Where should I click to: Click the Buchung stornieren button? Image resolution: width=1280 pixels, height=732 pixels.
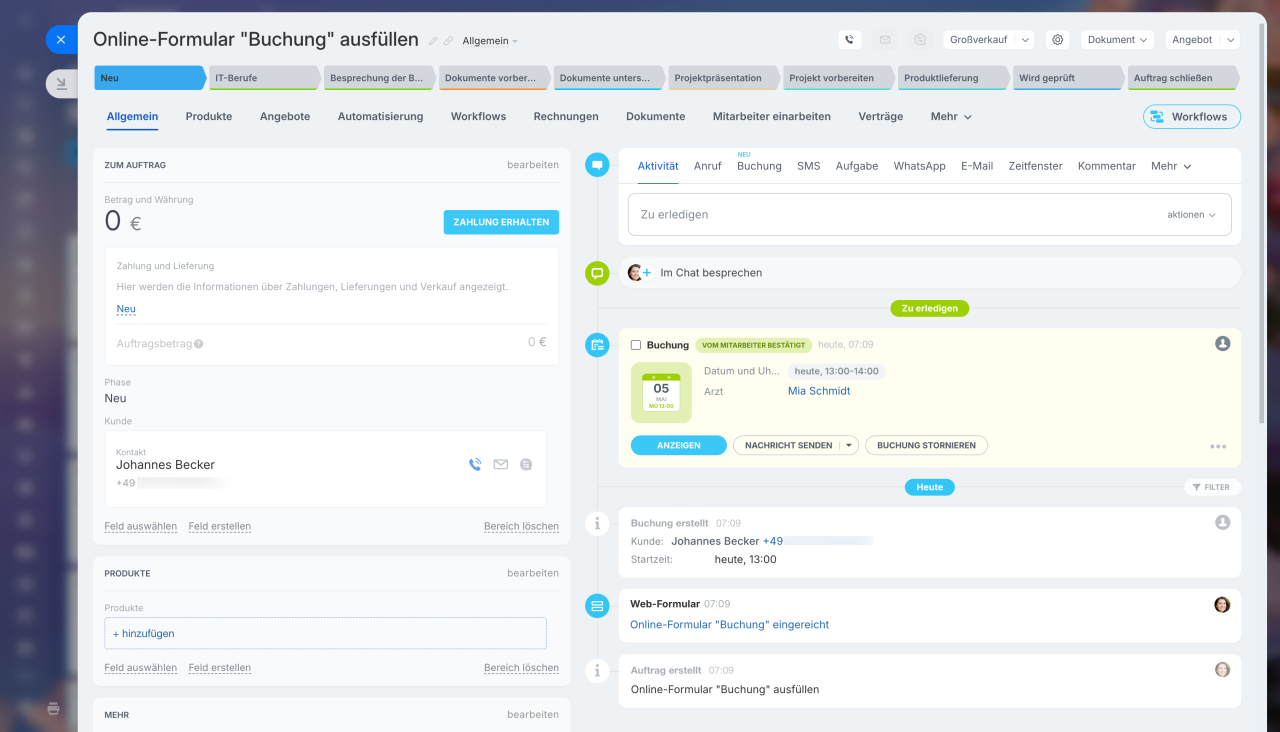[x=927, y=446]
